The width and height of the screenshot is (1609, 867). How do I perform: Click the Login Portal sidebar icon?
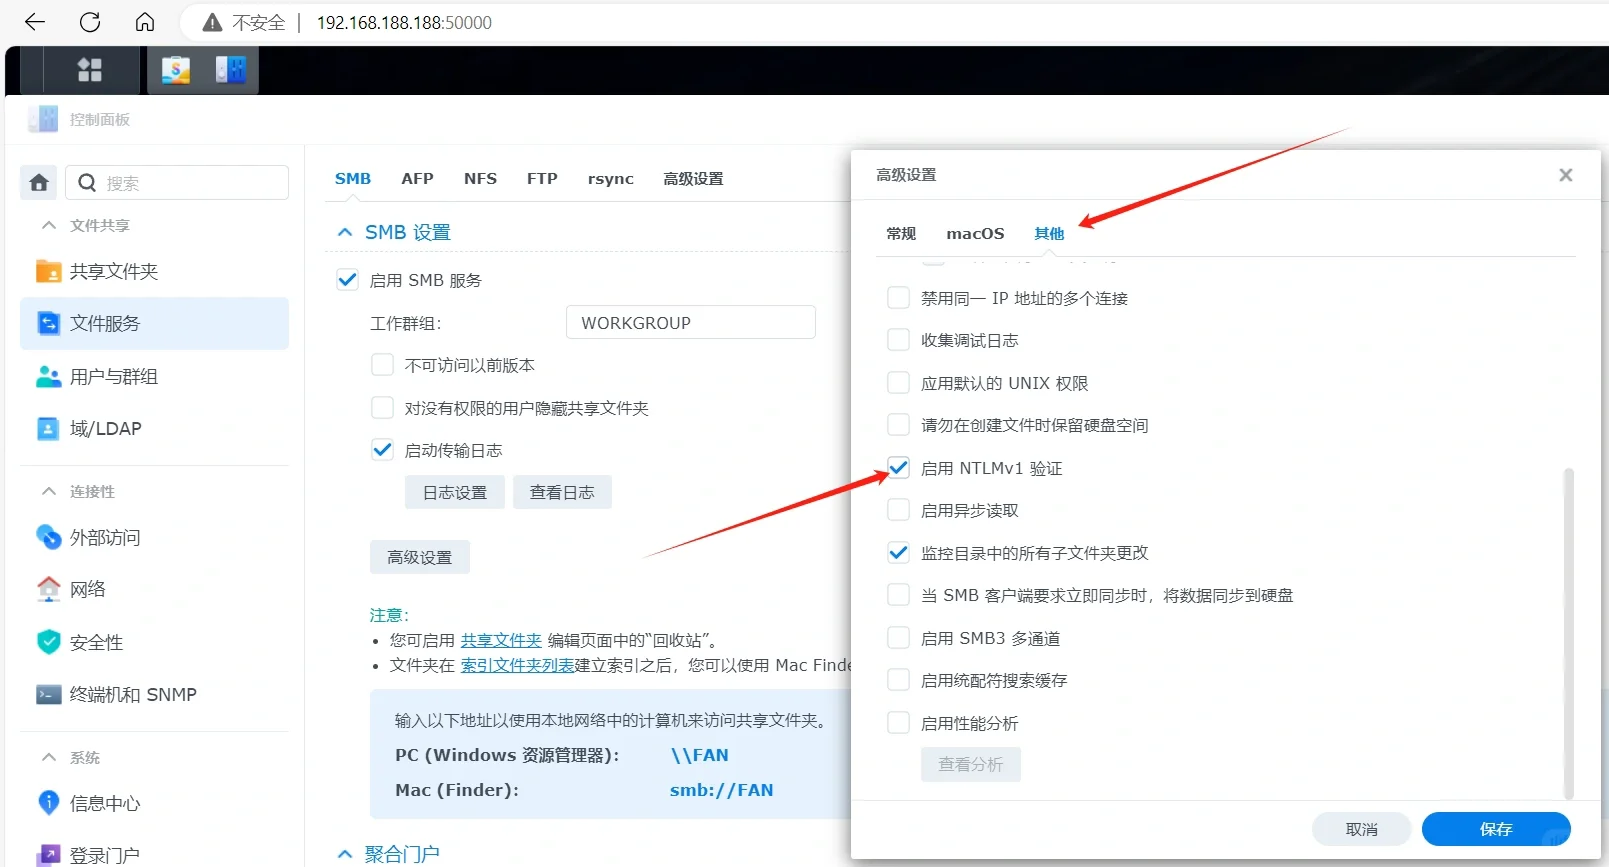48,855
